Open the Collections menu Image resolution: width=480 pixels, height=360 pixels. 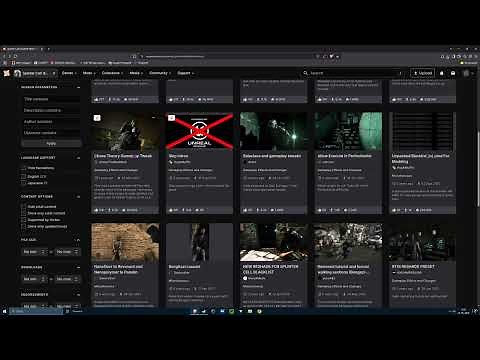click(112, 73)
